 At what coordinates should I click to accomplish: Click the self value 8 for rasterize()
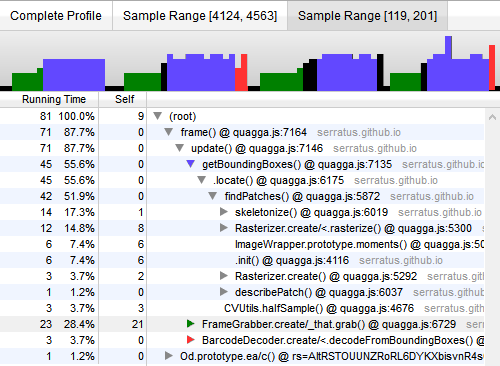[141, 228]
